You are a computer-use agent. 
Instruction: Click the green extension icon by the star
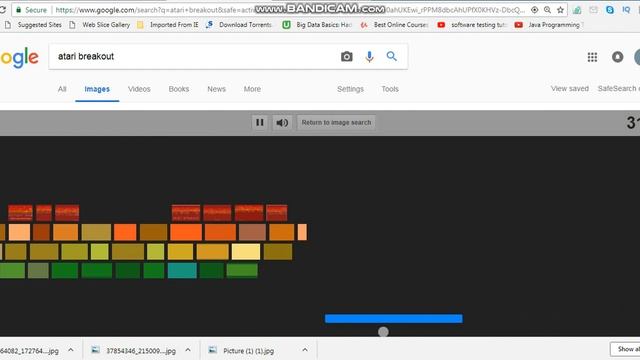click(577, 10)
